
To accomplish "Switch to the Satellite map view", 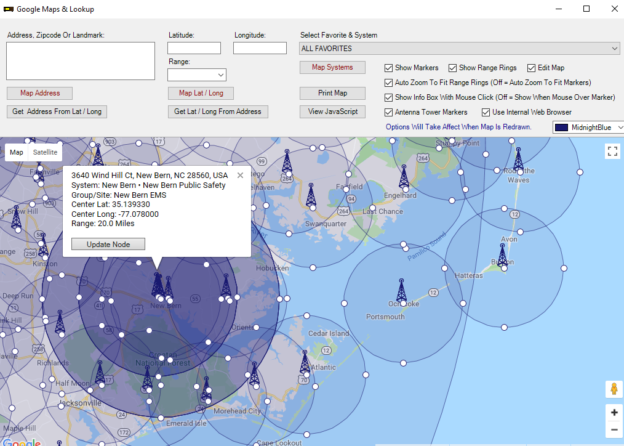I will [46, 152].
